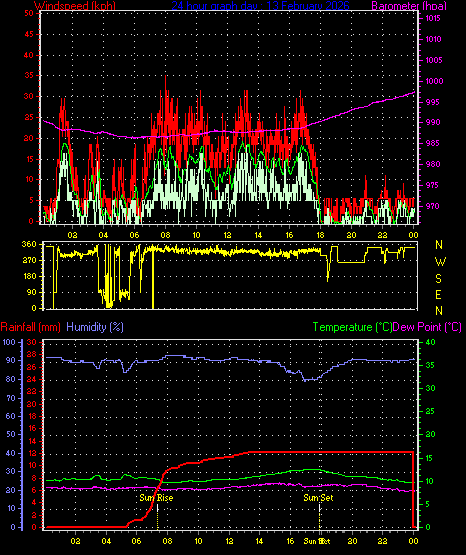This screenshot has width=466, height=555.
Task: Click the 45 value on the windspeed axis
Action: (x=29, y=34)
